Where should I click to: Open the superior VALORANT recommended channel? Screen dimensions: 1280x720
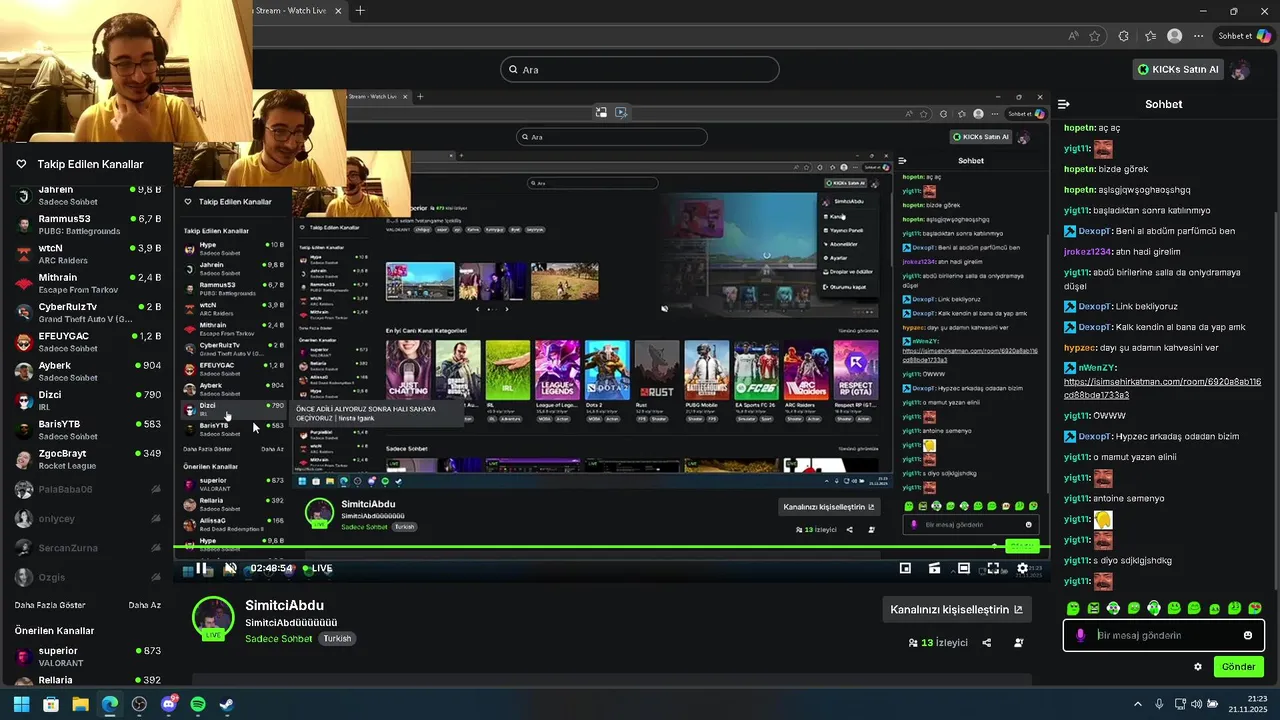pos(88,656)
